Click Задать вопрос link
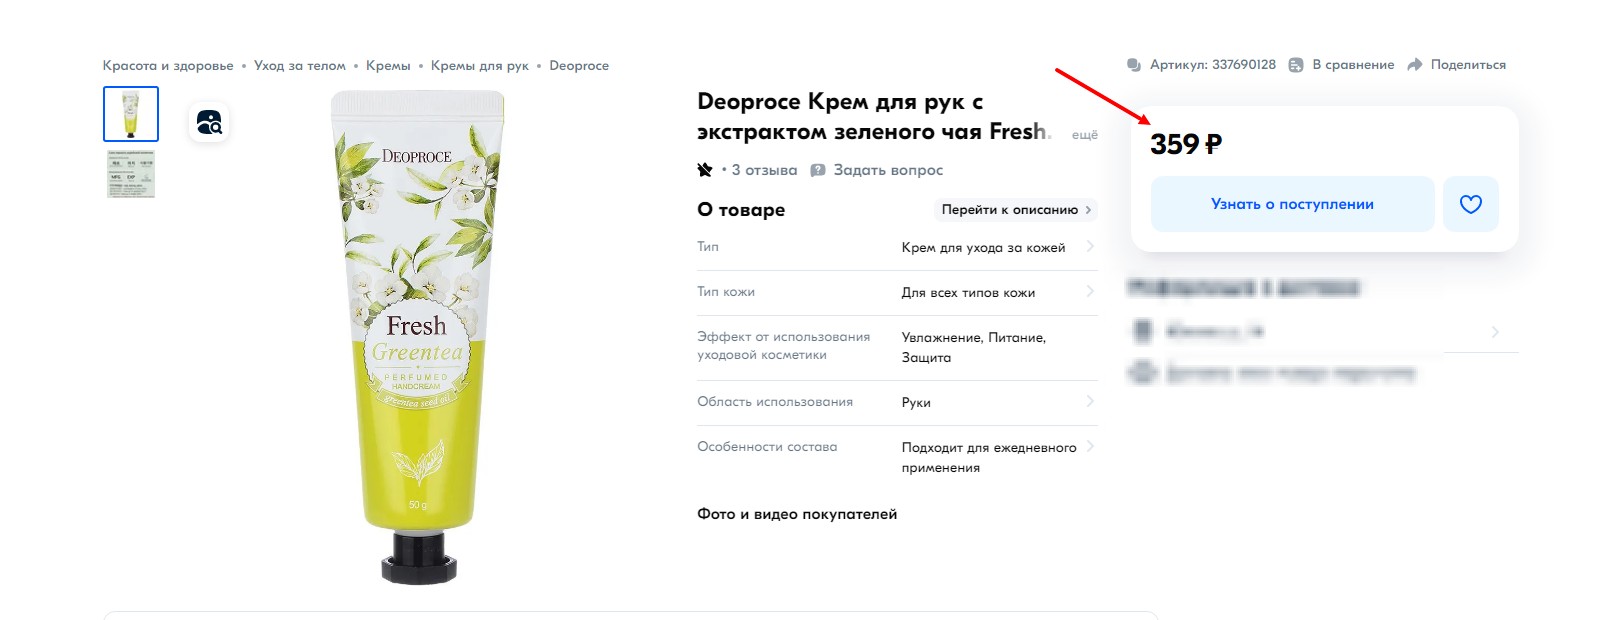This screenshot has height=620, width=1607. 888,170
